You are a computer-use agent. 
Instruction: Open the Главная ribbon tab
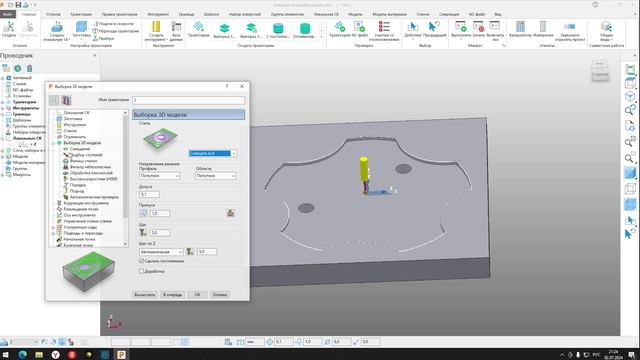[x=29, y=14]
